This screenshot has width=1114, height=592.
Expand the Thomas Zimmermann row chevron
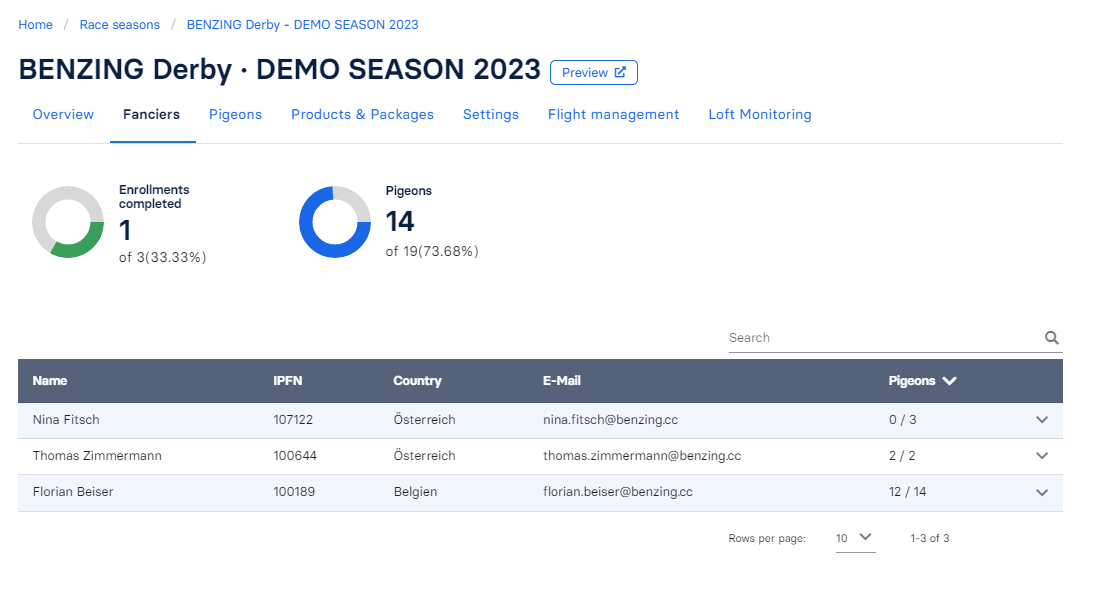(x=1042, y=456)
